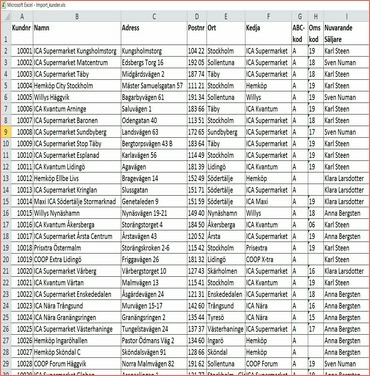
Task: Select column D header
Action: coord(197,16)
